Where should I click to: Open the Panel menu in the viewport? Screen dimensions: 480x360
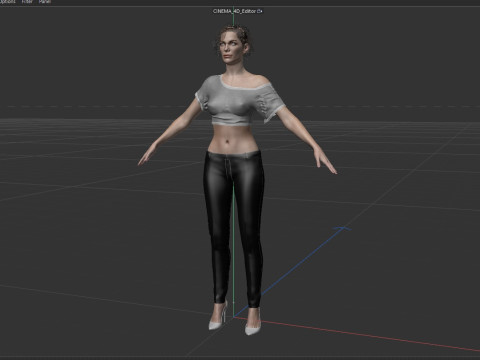click(44, 2)
